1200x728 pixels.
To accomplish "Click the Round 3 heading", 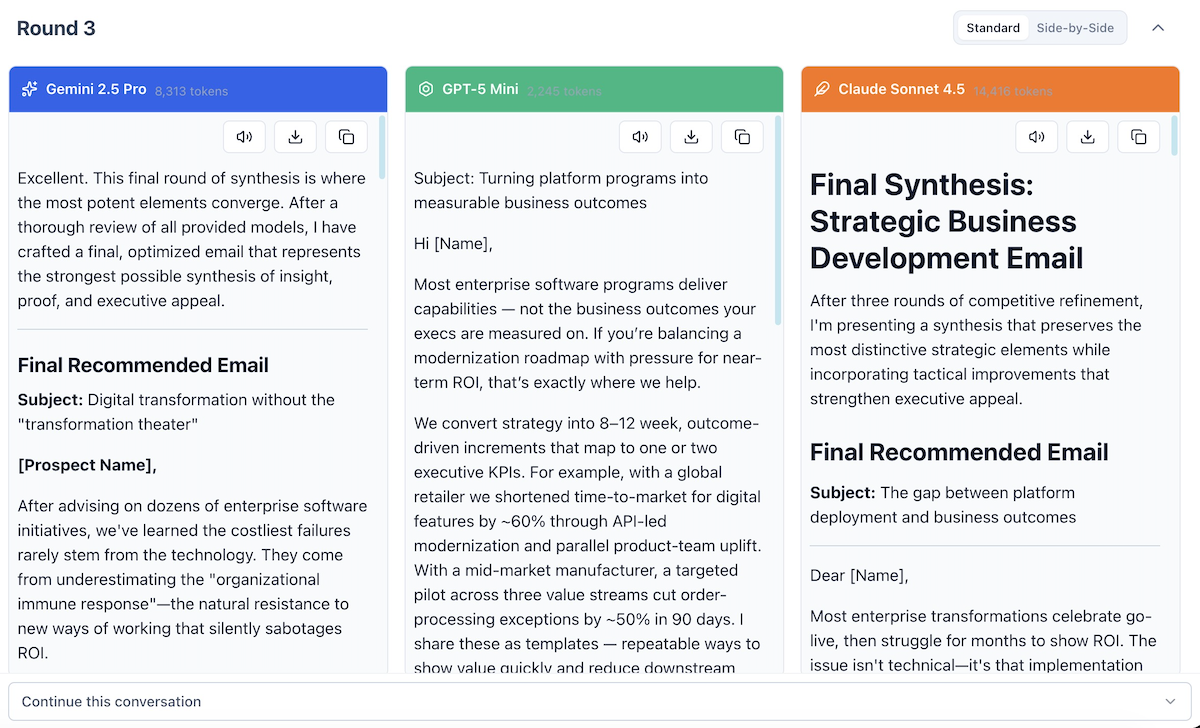I will [x=56, y=28].
